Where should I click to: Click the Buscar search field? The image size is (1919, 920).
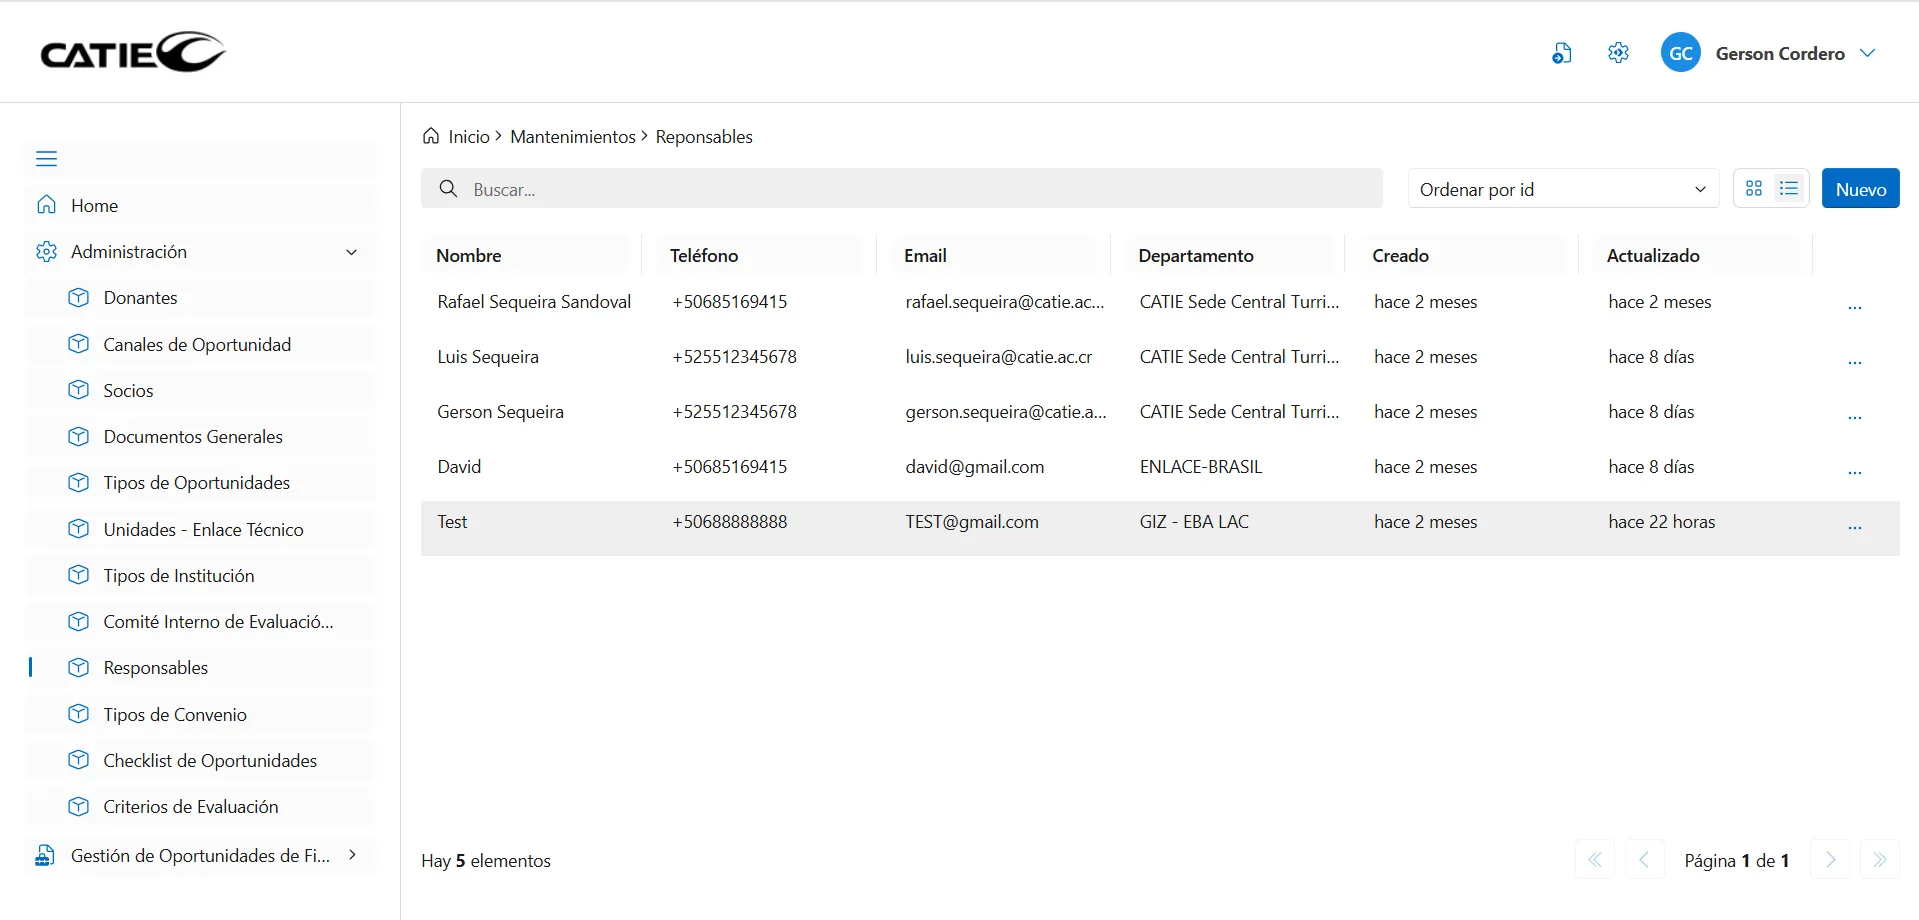pos(920,189)
